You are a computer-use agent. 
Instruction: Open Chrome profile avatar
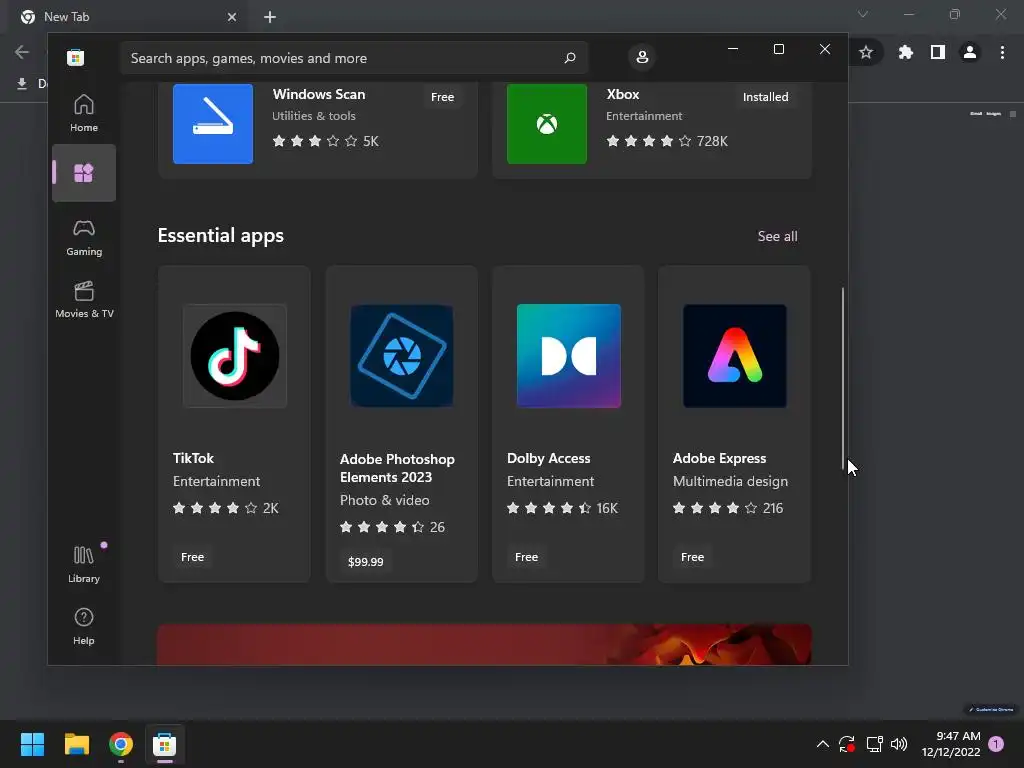coord(970,52)
